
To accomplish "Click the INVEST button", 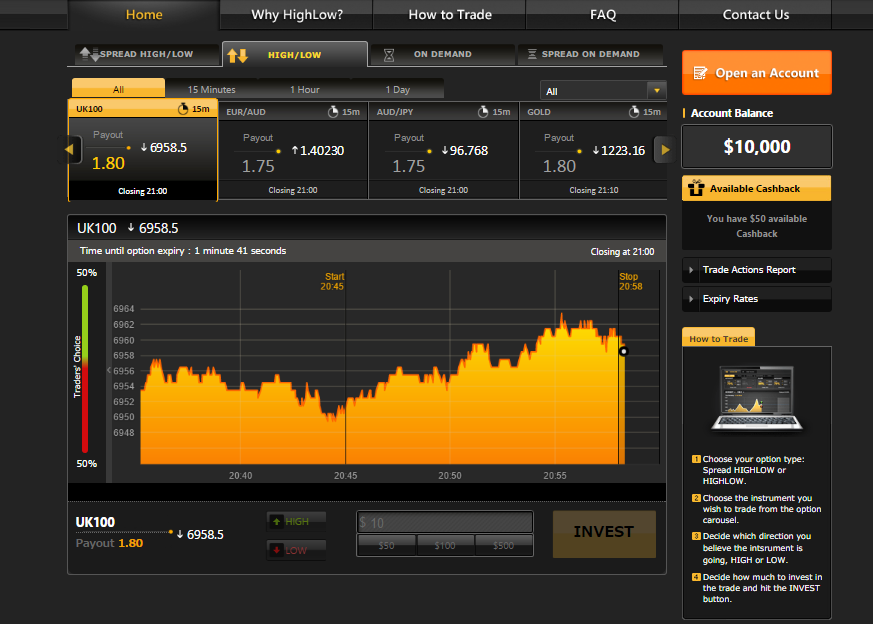I will pyautogui.click(x=604, y=533).
